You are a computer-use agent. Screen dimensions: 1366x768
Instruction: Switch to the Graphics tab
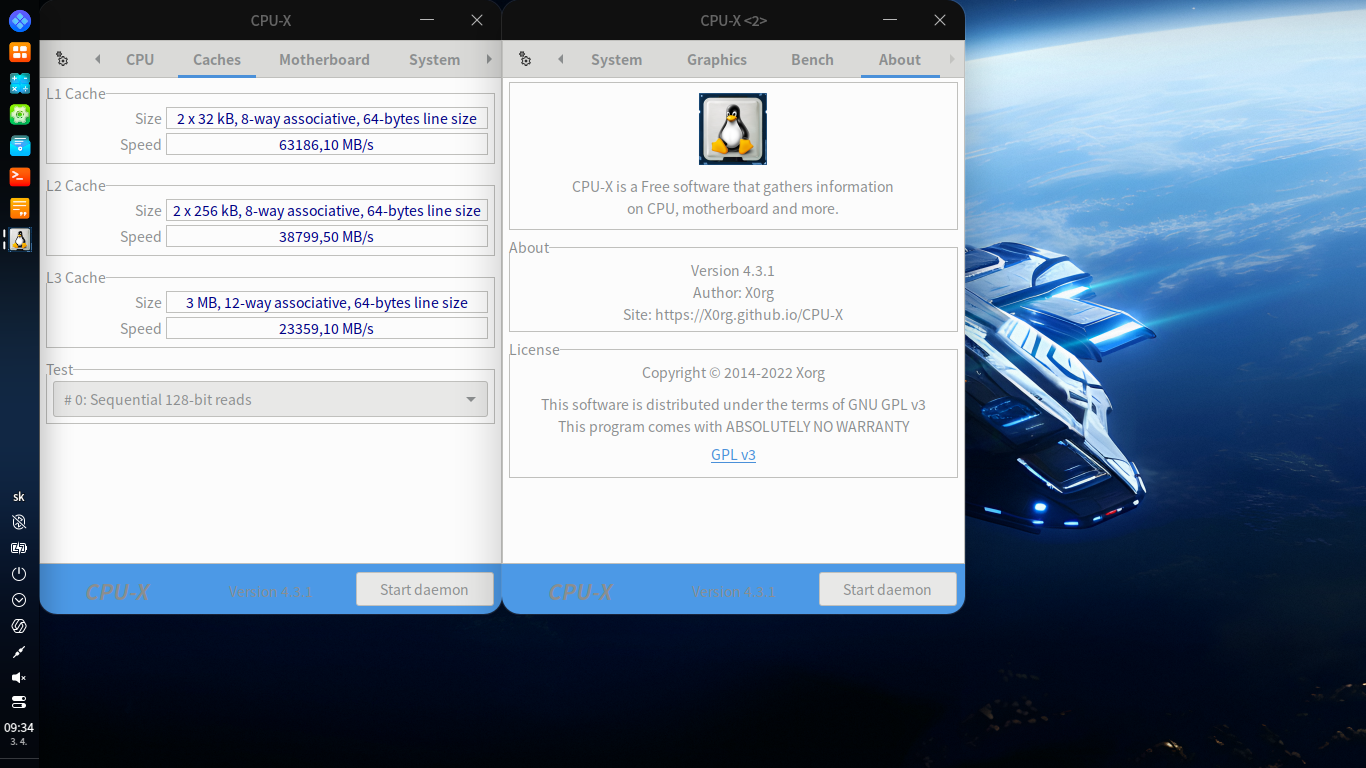717,59
